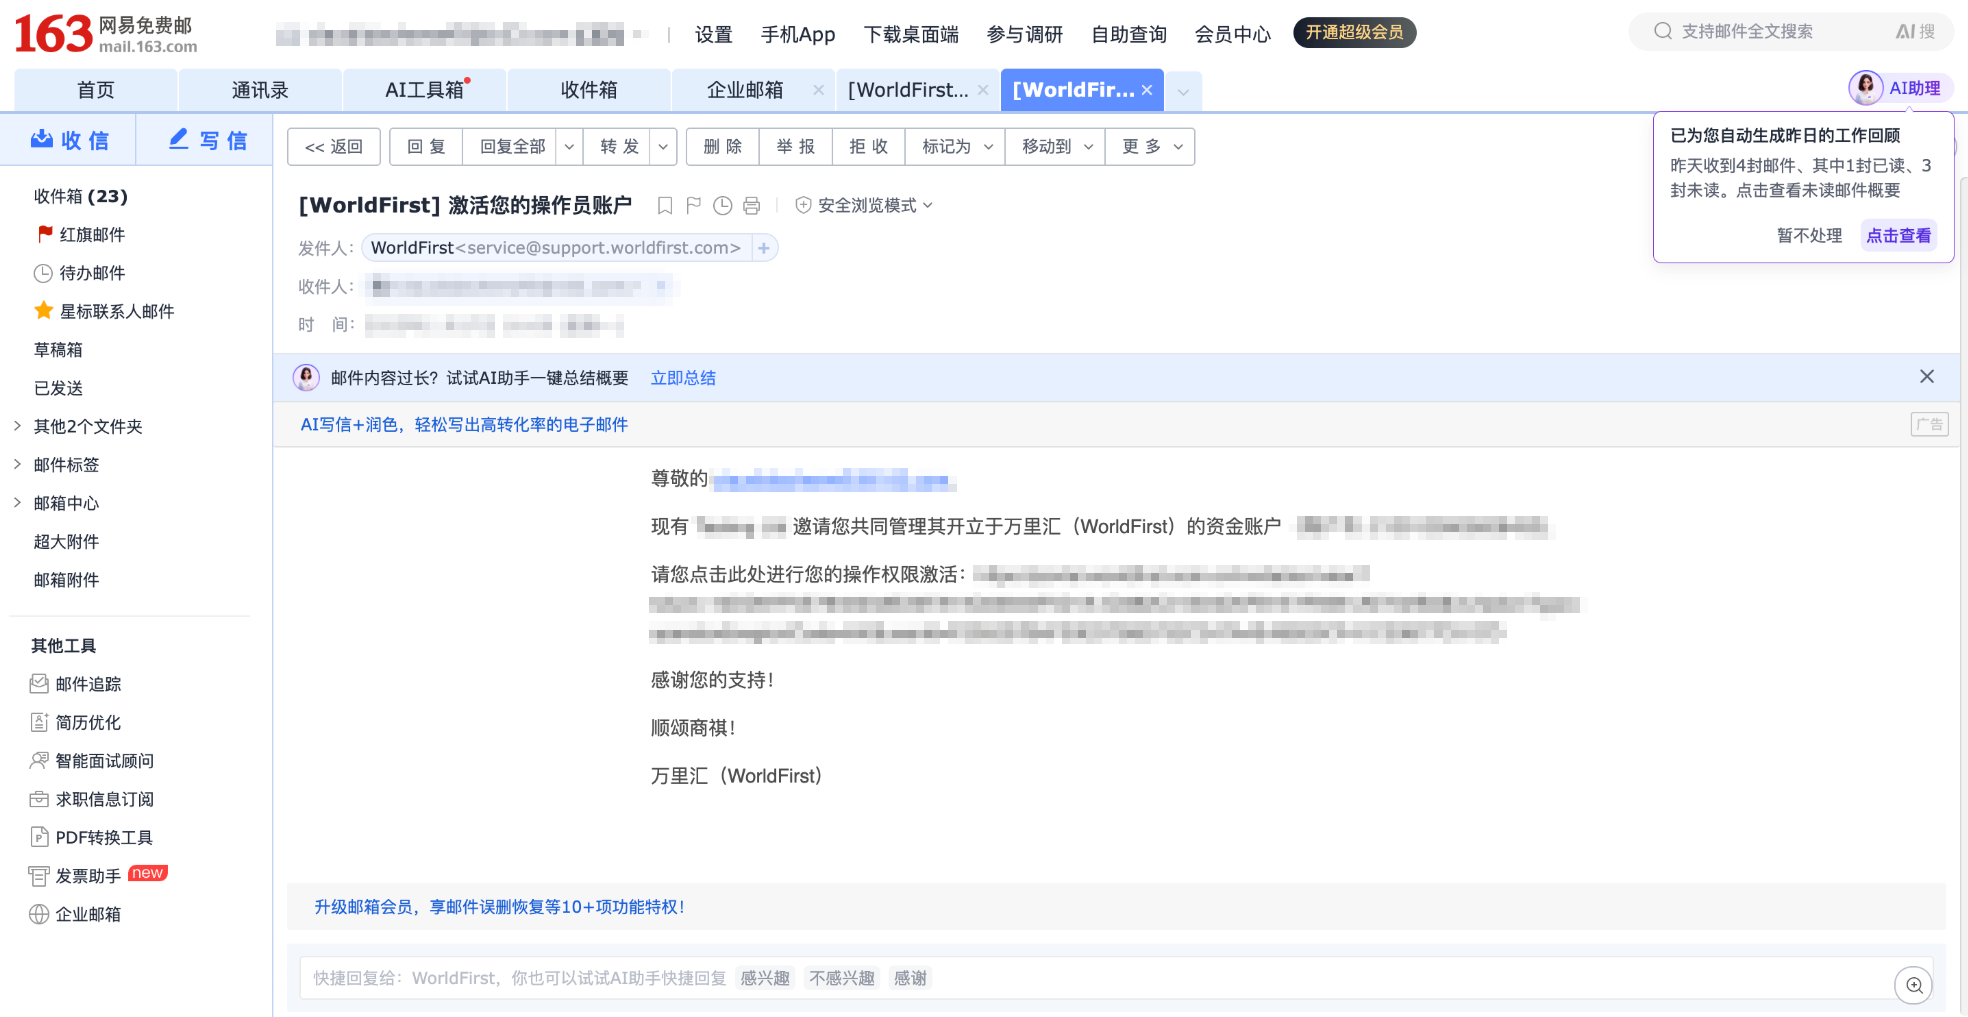Click the 不感兴趣 quick reply chip
This screenshot has height=1017, width=1968.
(842, 978)
